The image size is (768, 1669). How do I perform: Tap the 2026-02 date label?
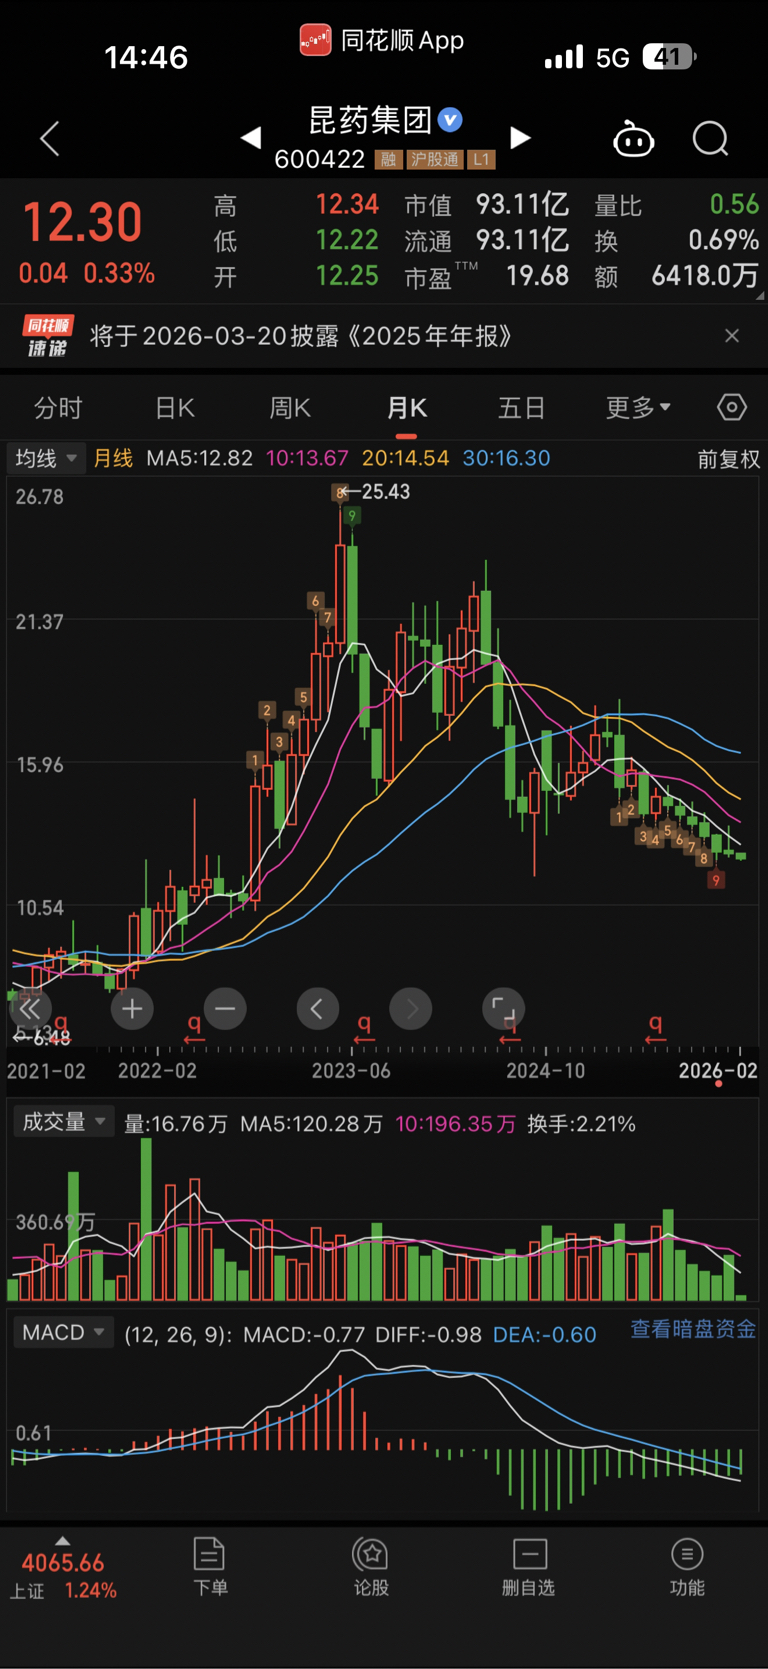click(x=718, y=1071)
